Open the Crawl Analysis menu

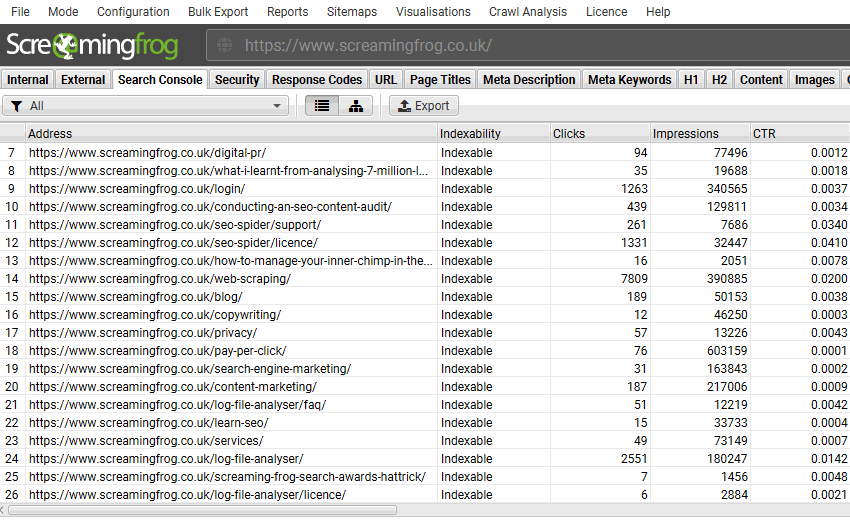point(528,11)
